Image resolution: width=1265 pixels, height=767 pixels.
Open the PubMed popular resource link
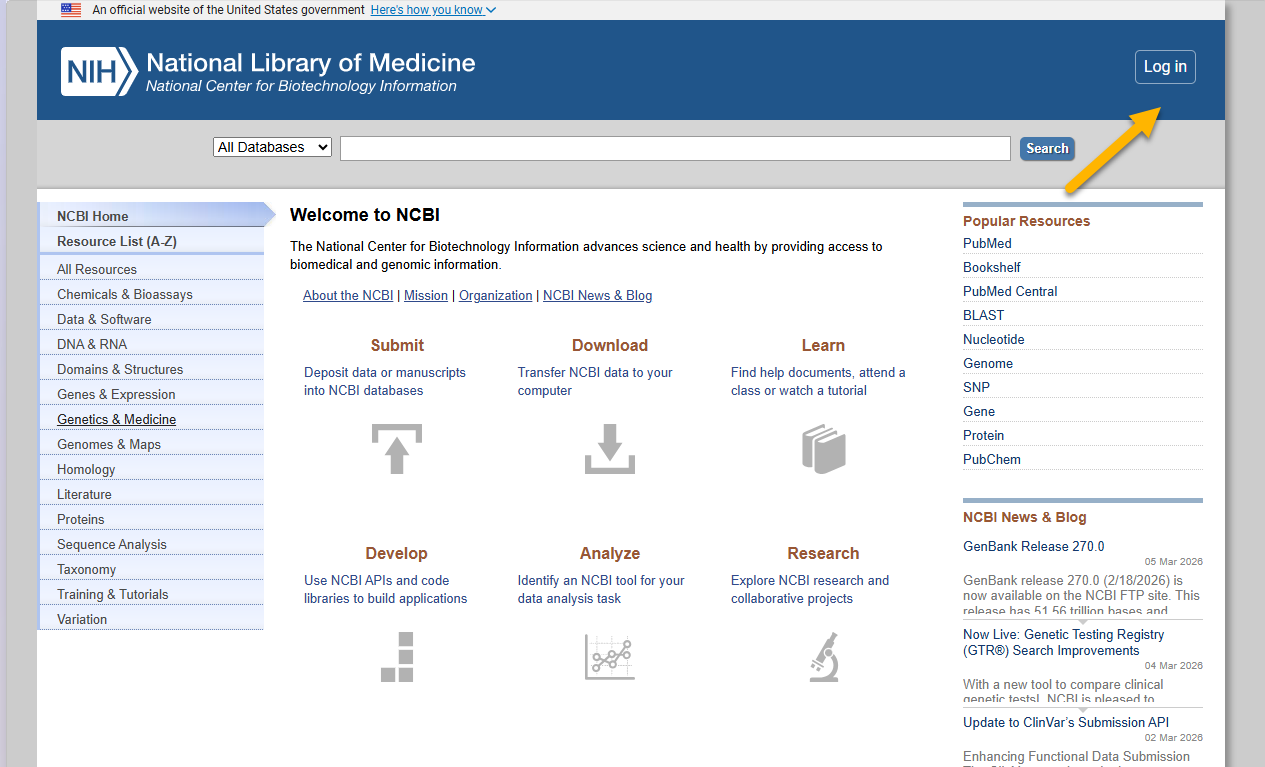click(x=987, y=243)
